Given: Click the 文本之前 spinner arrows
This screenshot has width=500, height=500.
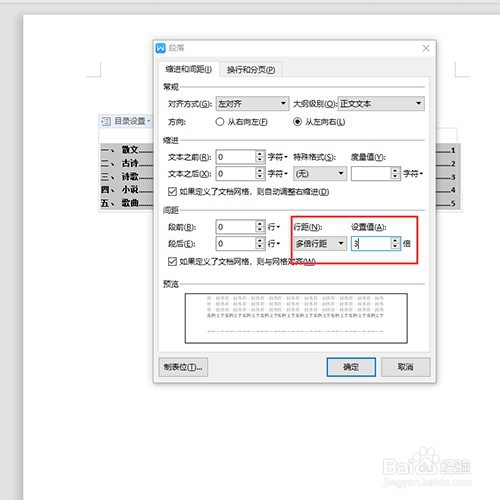Looking at the screenshot, I should [260, 157].
